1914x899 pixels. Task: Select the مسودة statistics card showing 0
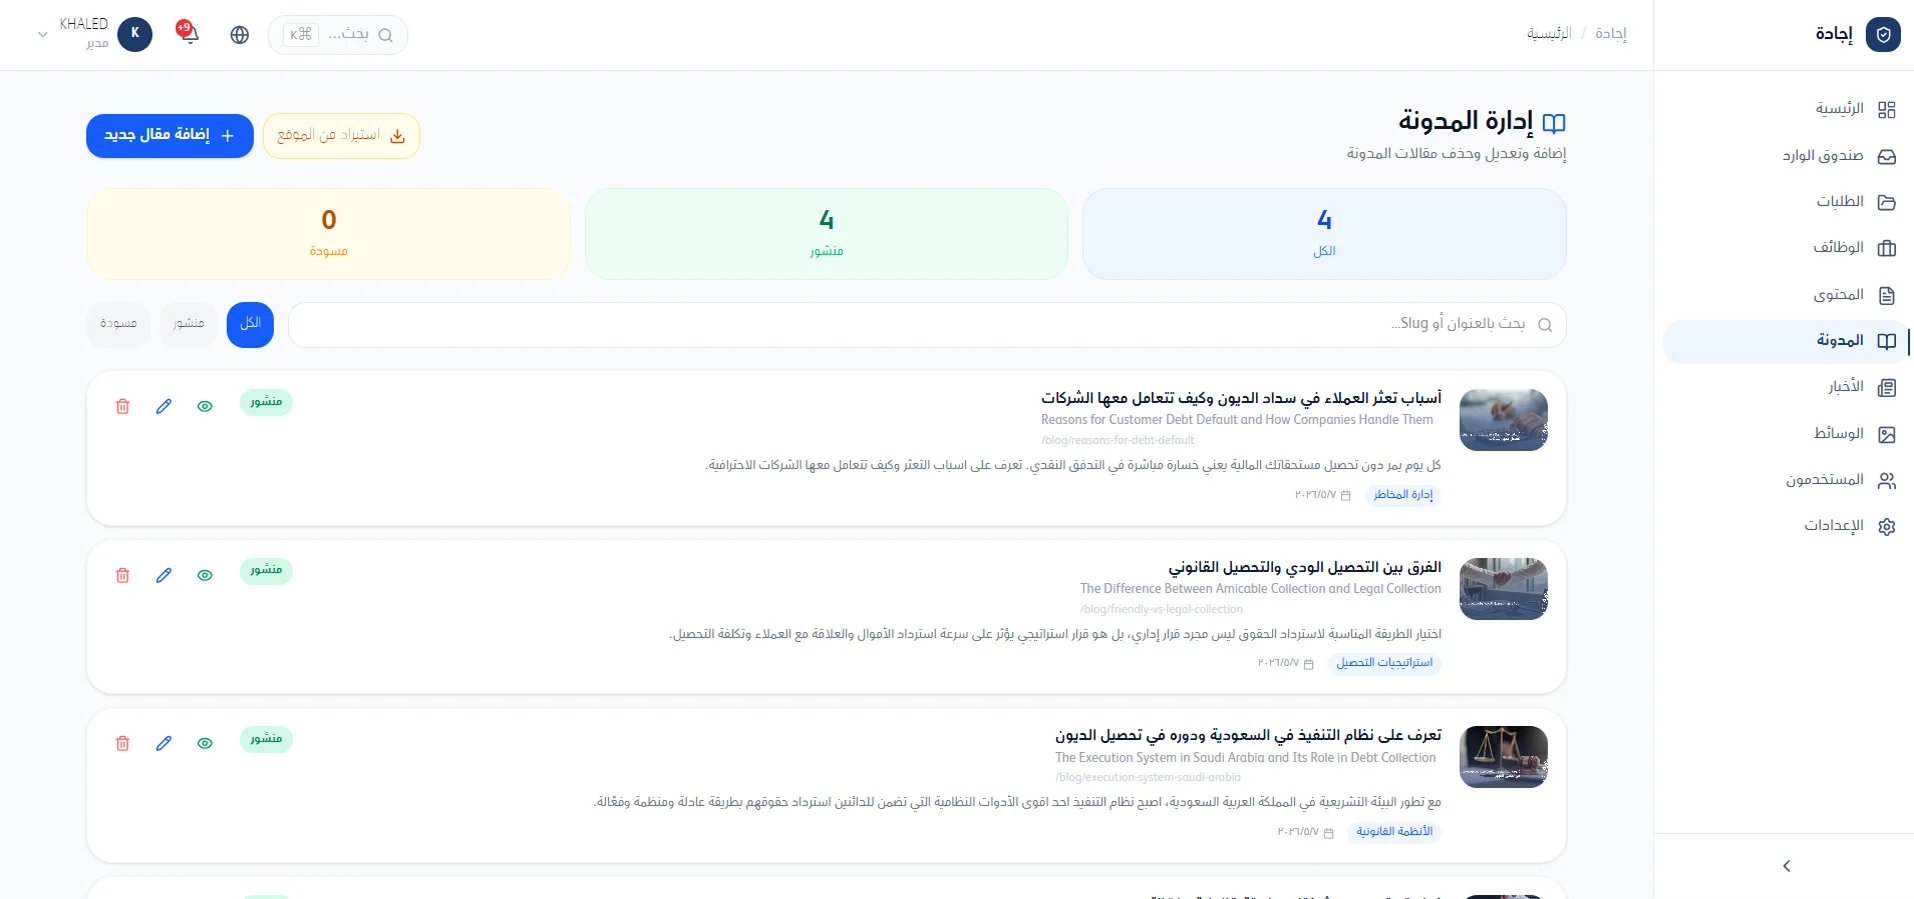pos(328,234)
